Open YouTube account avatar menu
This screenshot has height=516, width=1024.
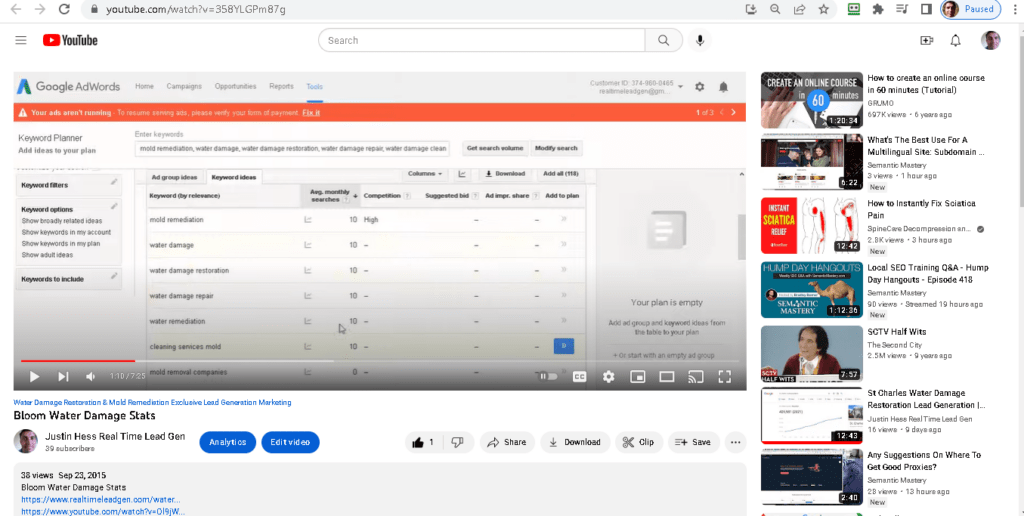pos(991,40)
